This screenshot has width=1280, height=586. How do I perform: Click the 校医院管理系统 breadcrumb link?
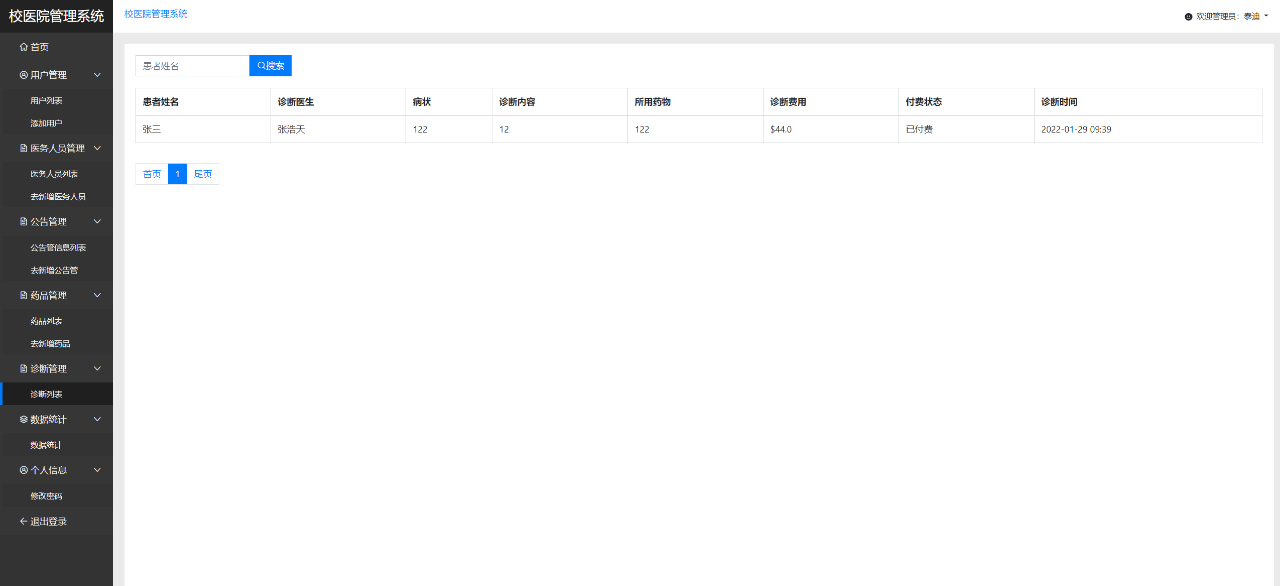(x=155, y=14)
